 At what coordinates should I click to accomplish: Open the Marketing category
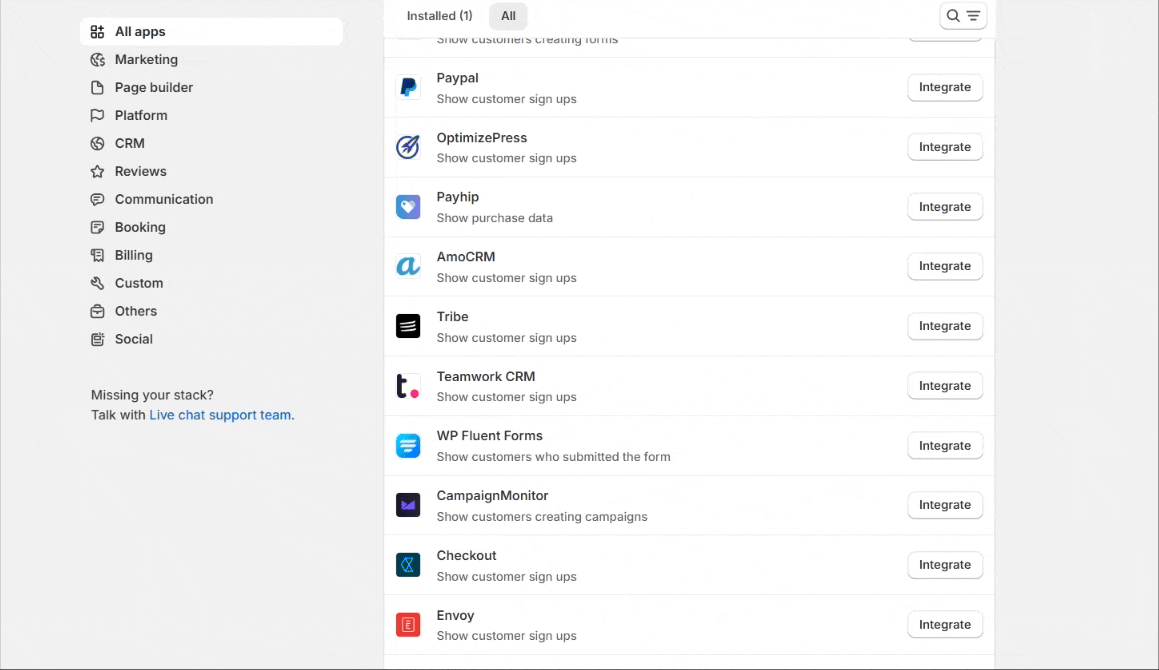click(146, 60)
